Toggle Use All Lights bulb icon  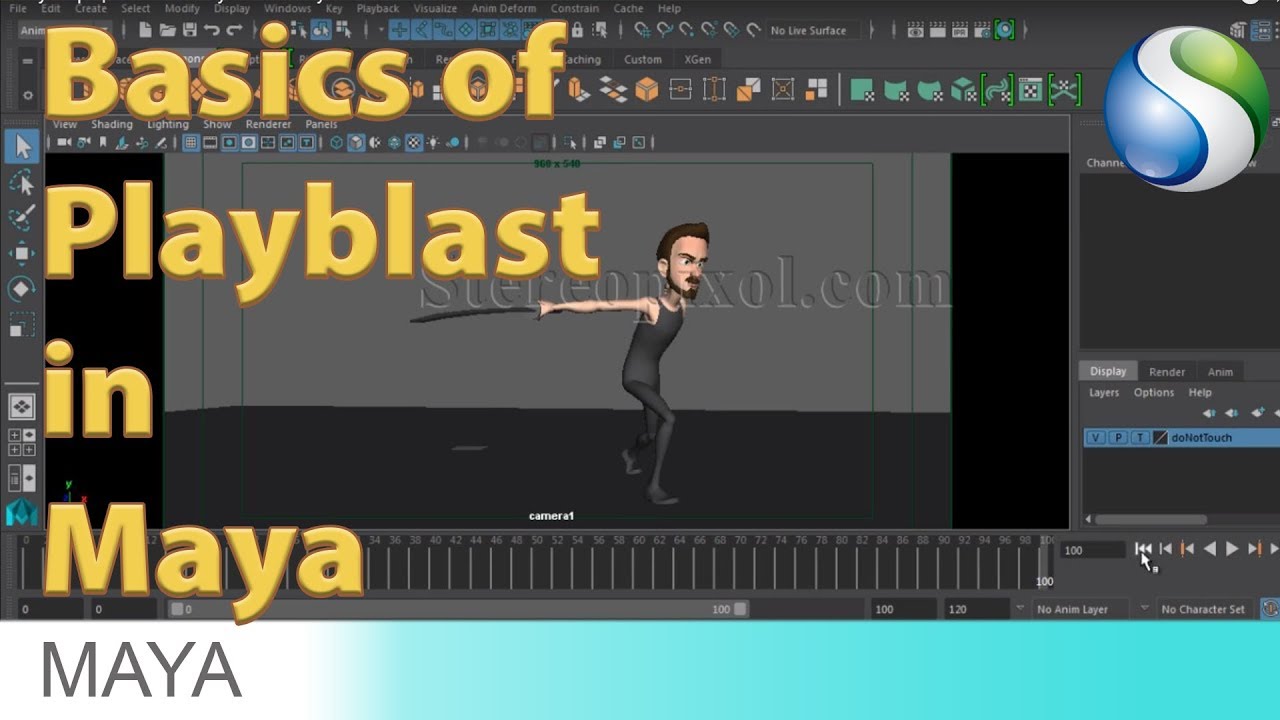click(x=434, y=143)
